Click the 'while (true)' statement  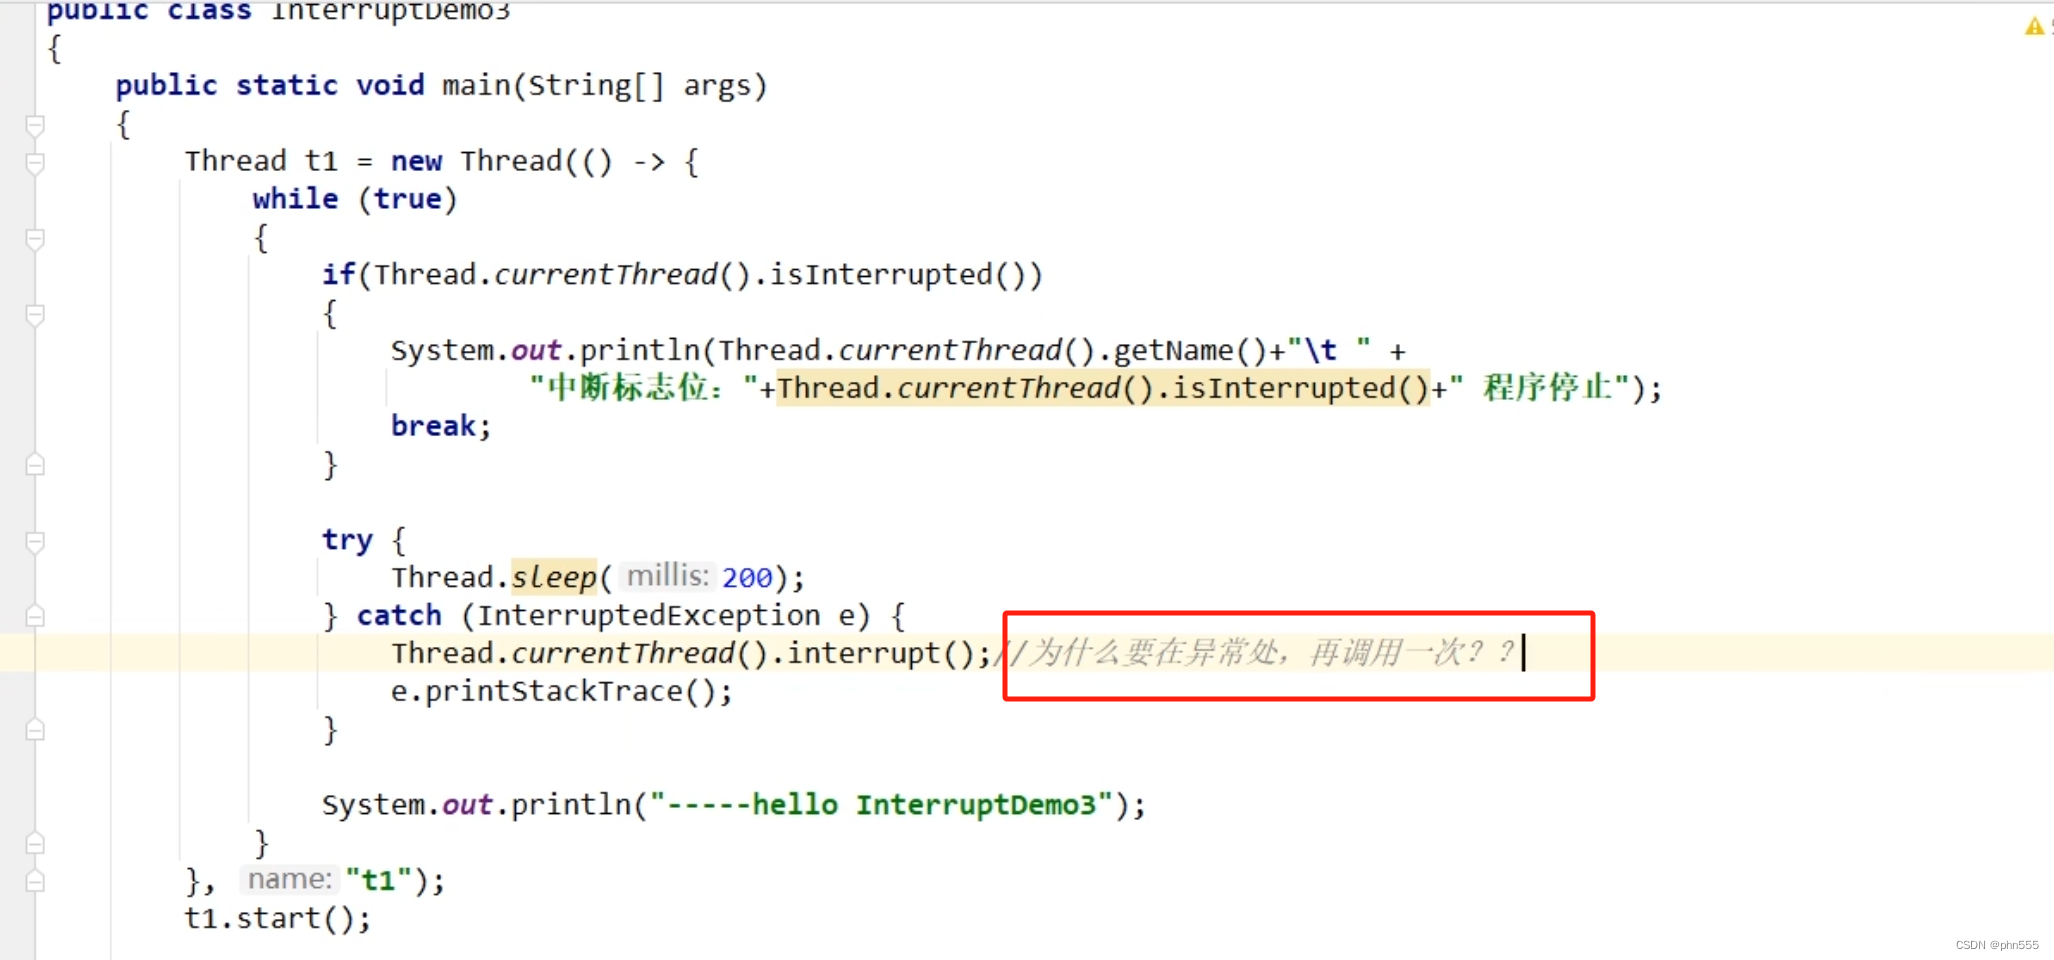coord(355,199)
